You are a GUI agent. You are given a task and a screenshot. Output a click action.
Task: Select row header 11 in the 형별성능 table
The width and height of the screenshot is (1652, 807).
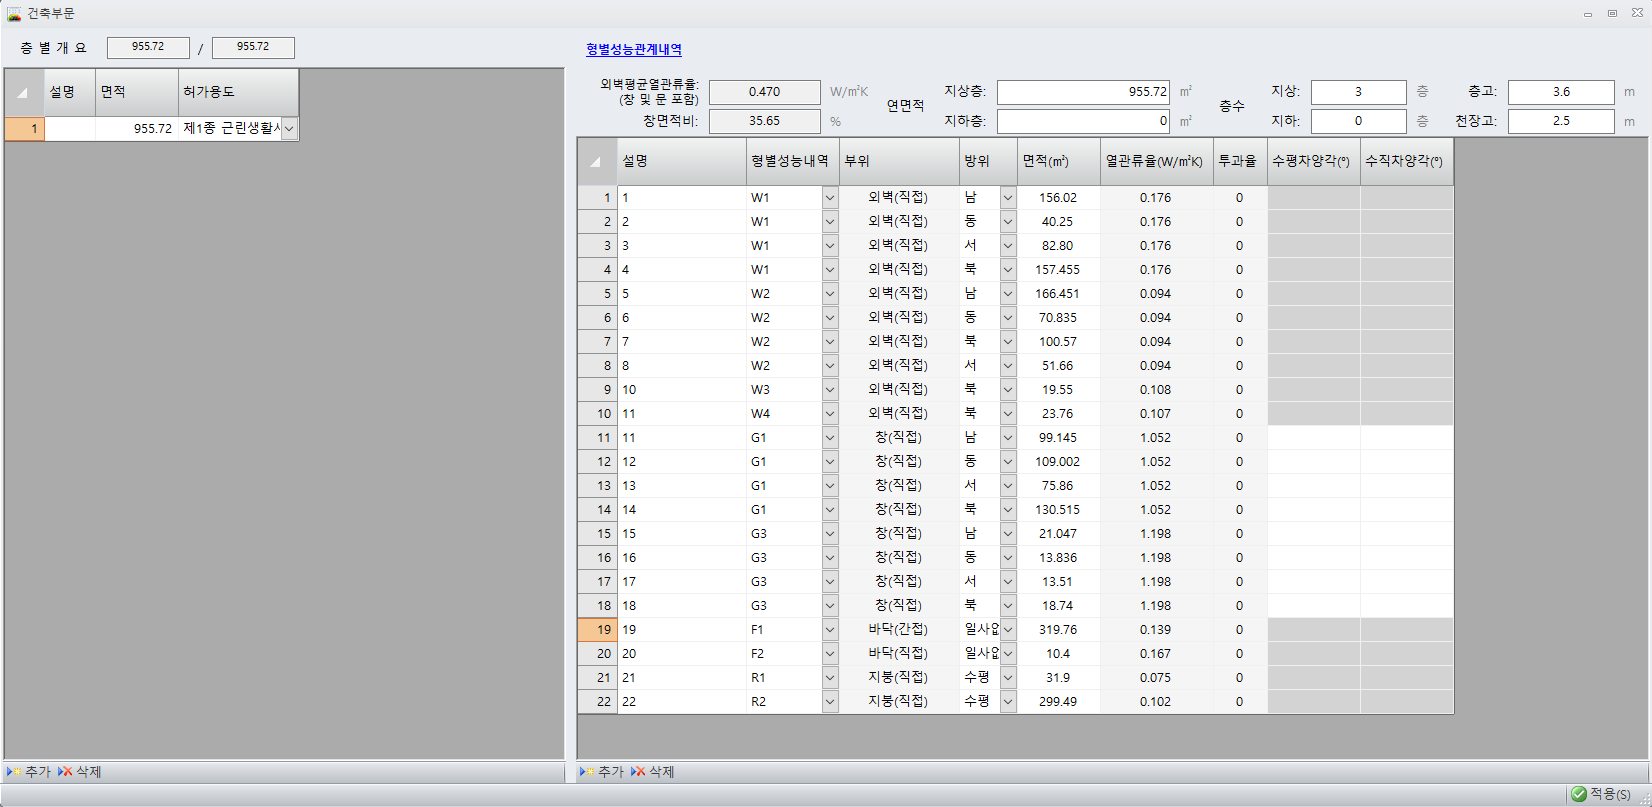pos(597,438)
